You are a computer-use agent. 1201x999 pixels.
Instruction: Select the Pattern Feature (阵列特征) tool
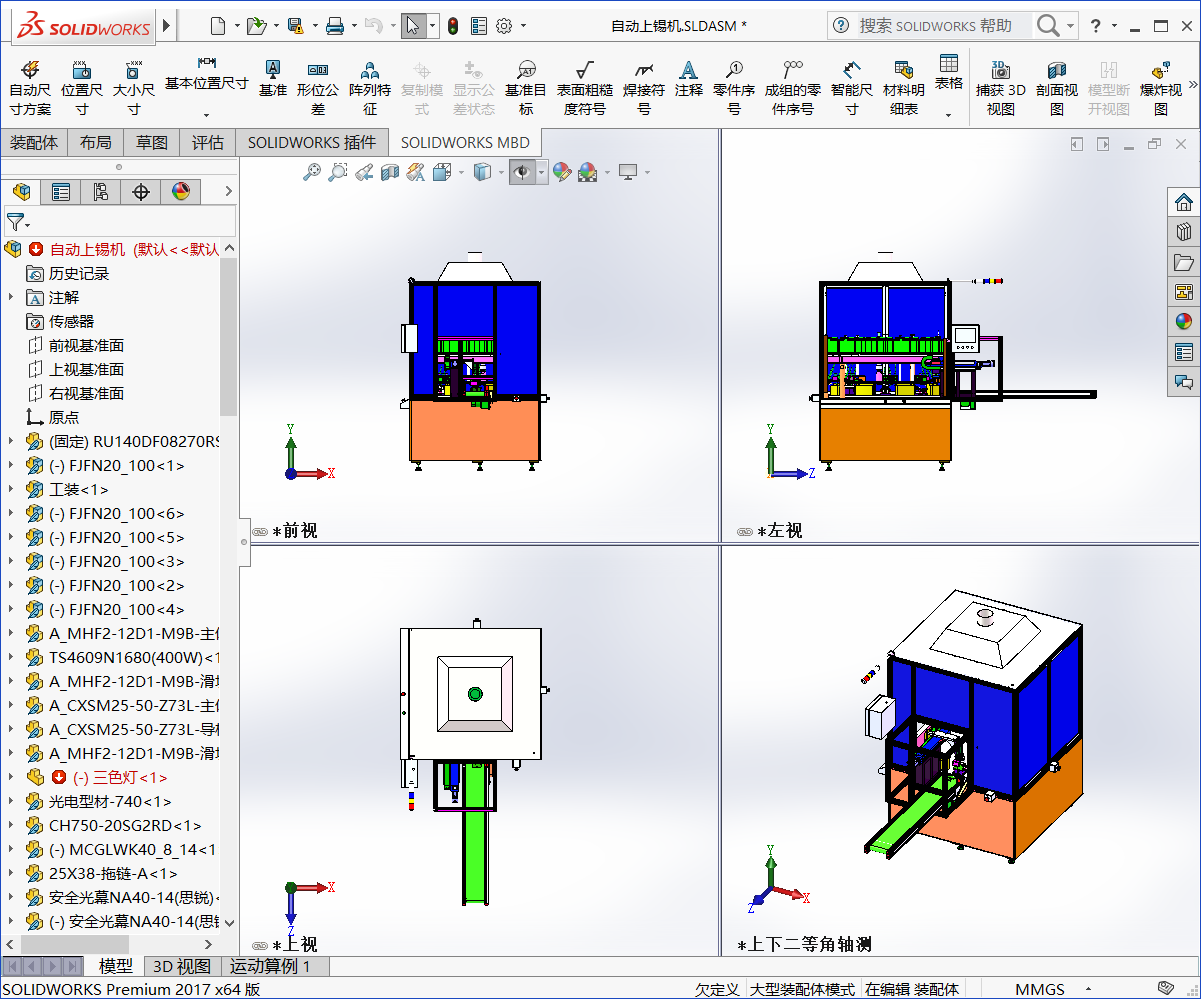click(370, 88)
